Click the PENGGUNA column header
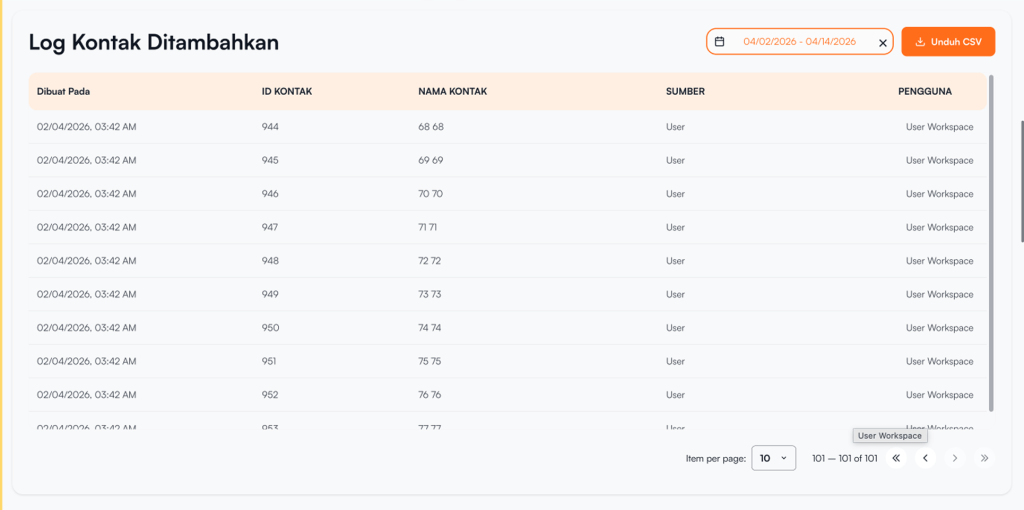This screenshot has width=1024, height=510. coord(925,91)
